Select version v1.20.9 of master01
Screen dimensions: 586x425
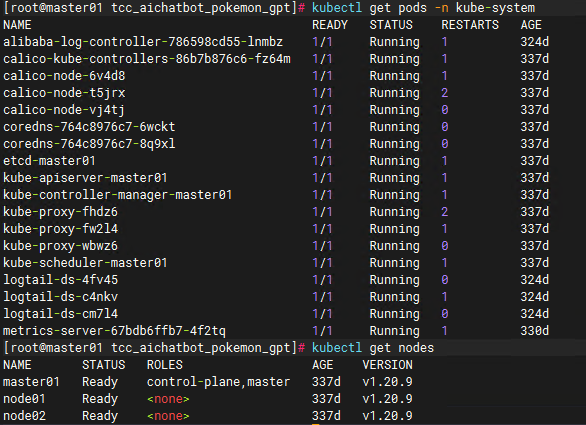(x=388, y=382)
